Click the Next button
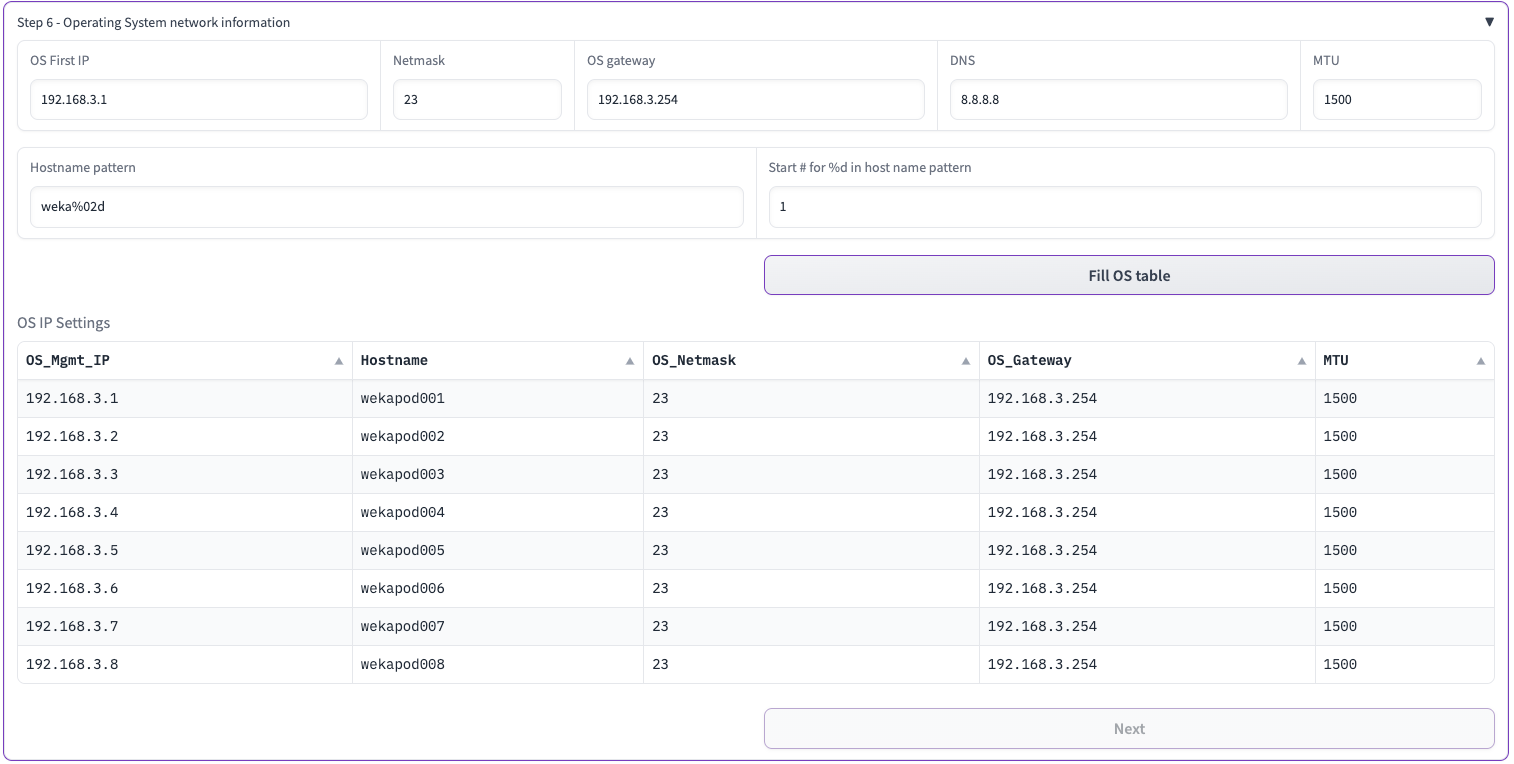The height and width of the screenshot is (764, 1514). (x=1128, y=729)
